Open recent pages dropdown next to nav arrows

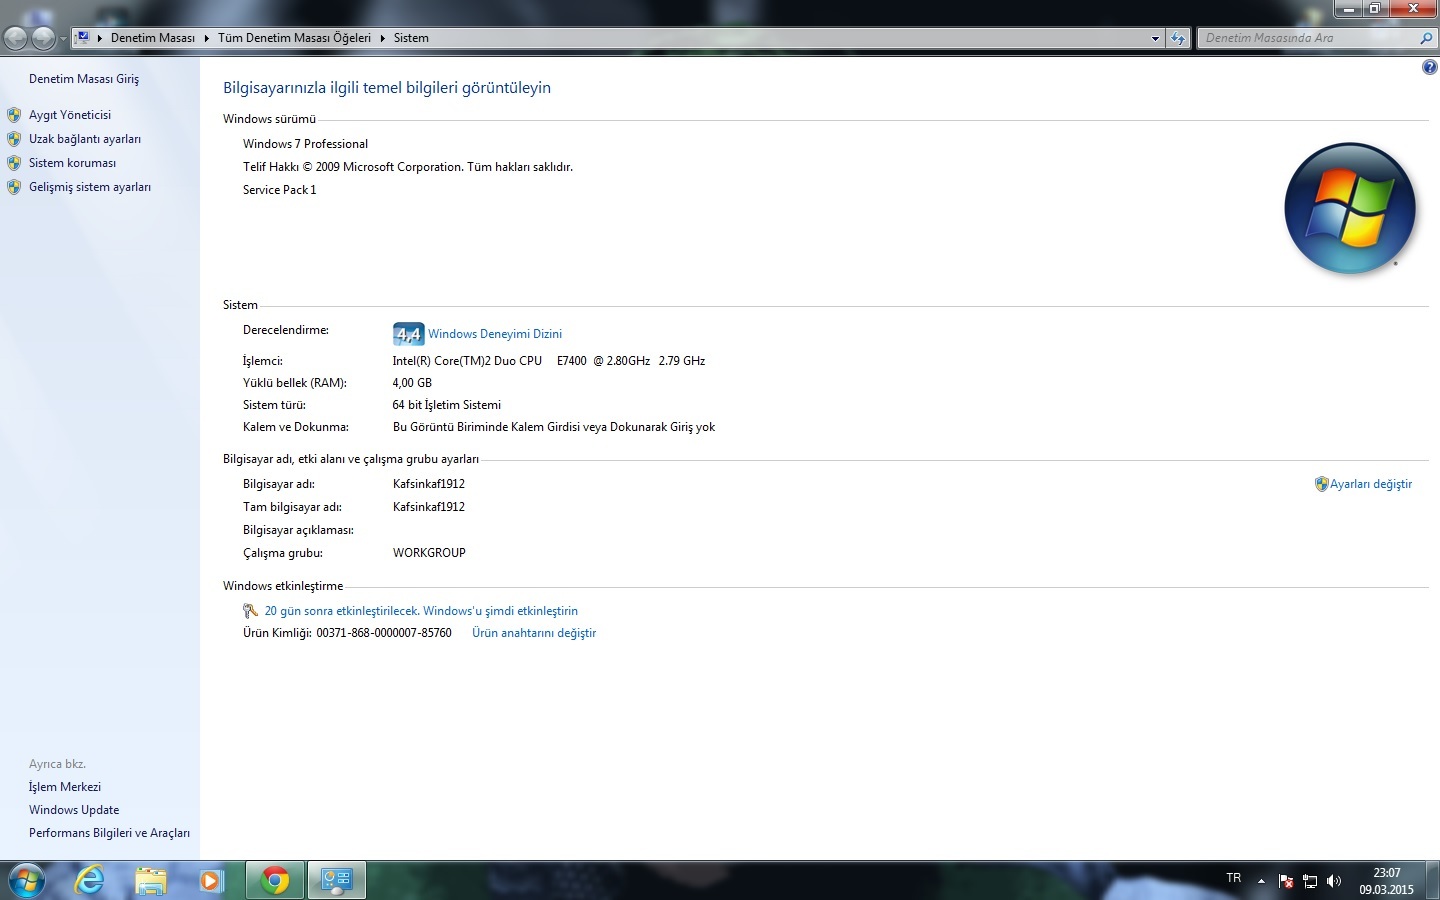point(63,39)
